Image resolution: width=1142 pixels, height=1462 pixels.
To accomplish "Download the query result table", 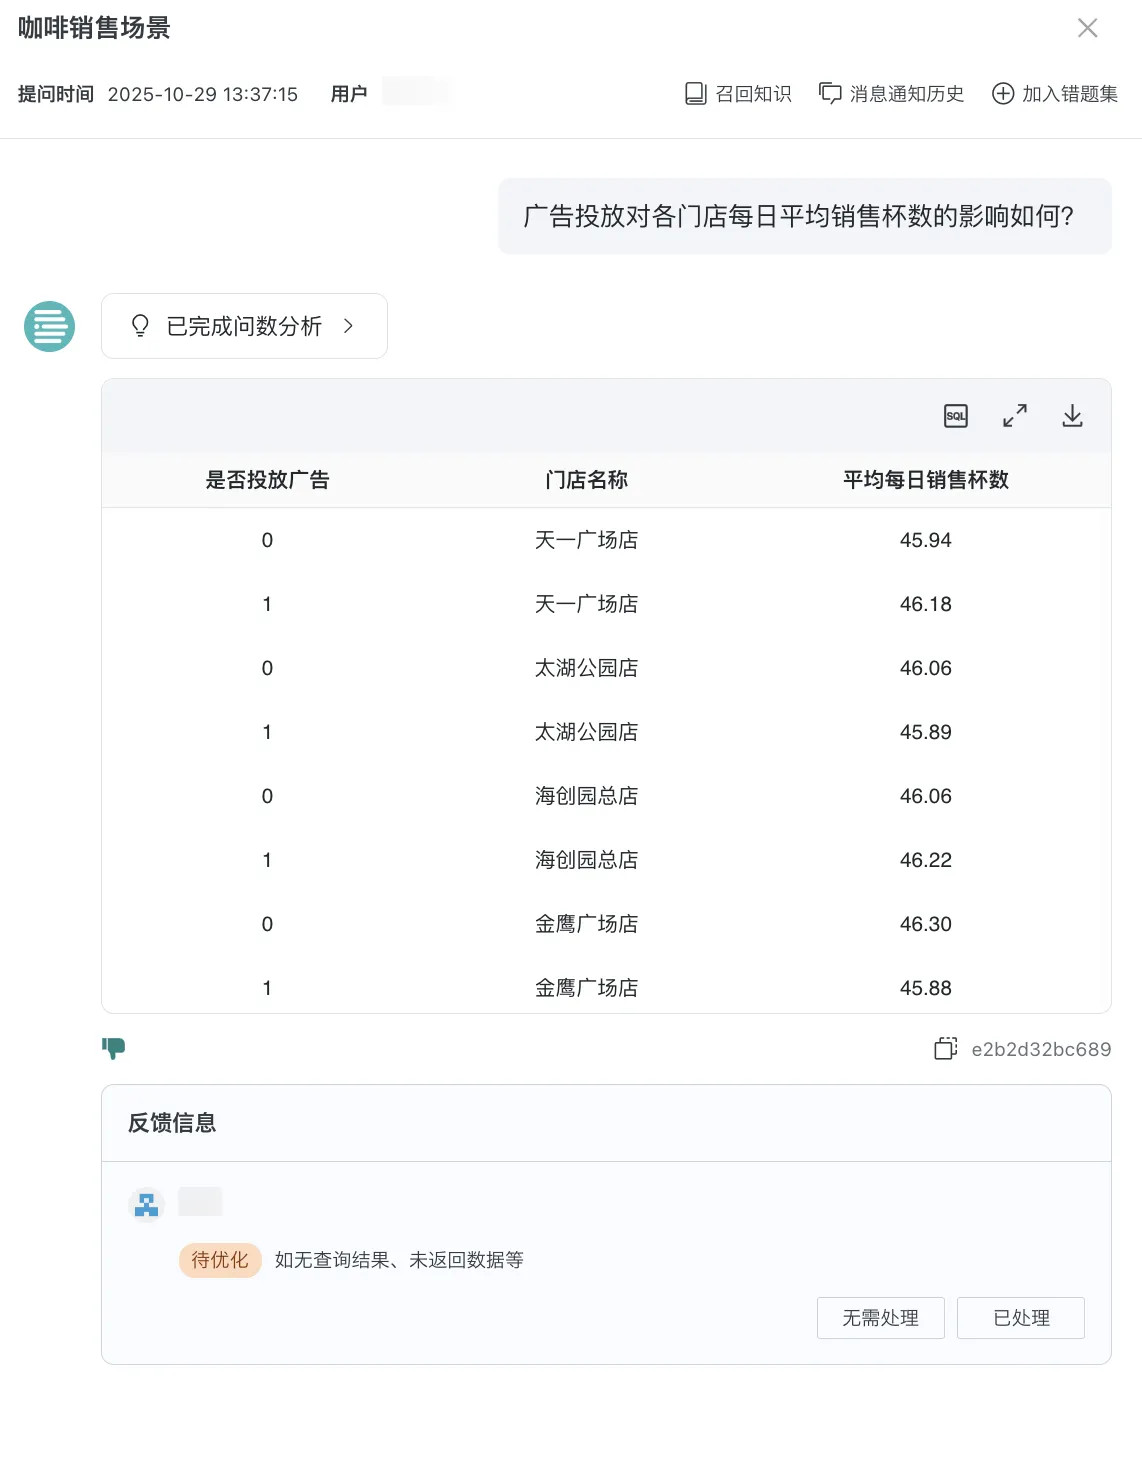I will [x=1072, y=416].
